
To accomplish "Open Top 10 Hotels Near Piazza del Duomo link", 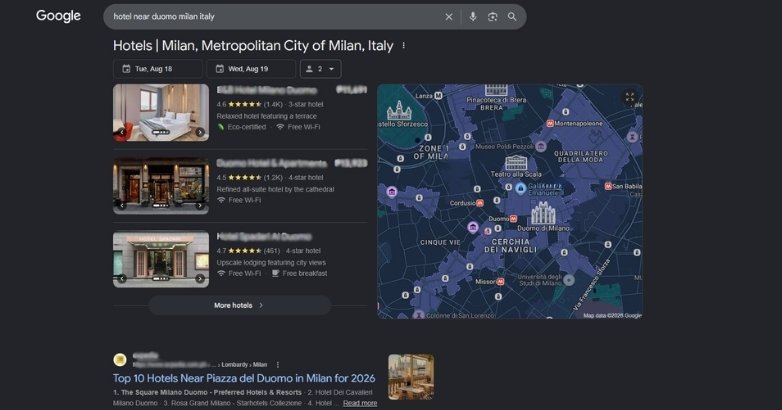I will click(x=244, y=378).
